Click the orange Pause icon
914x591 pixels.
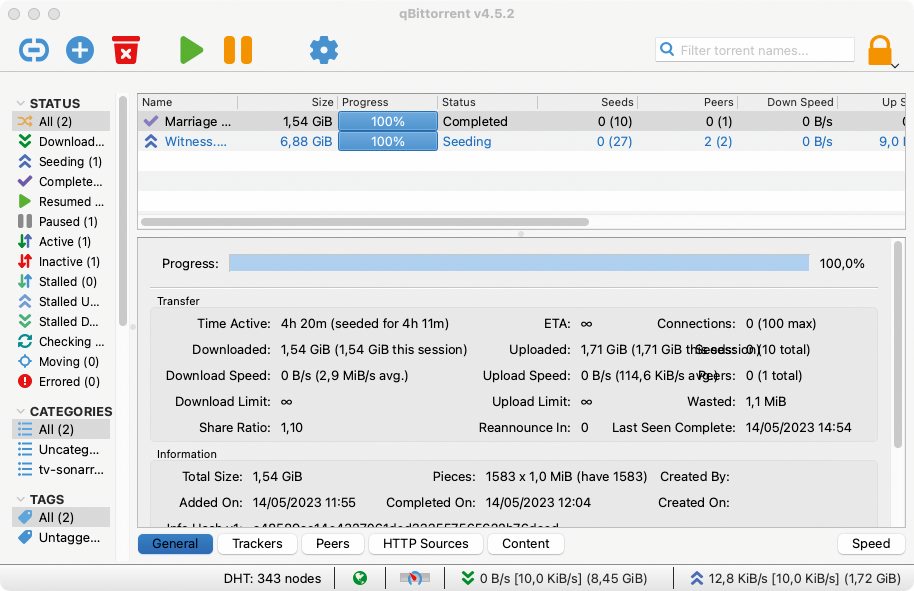[x=238, y=50]
